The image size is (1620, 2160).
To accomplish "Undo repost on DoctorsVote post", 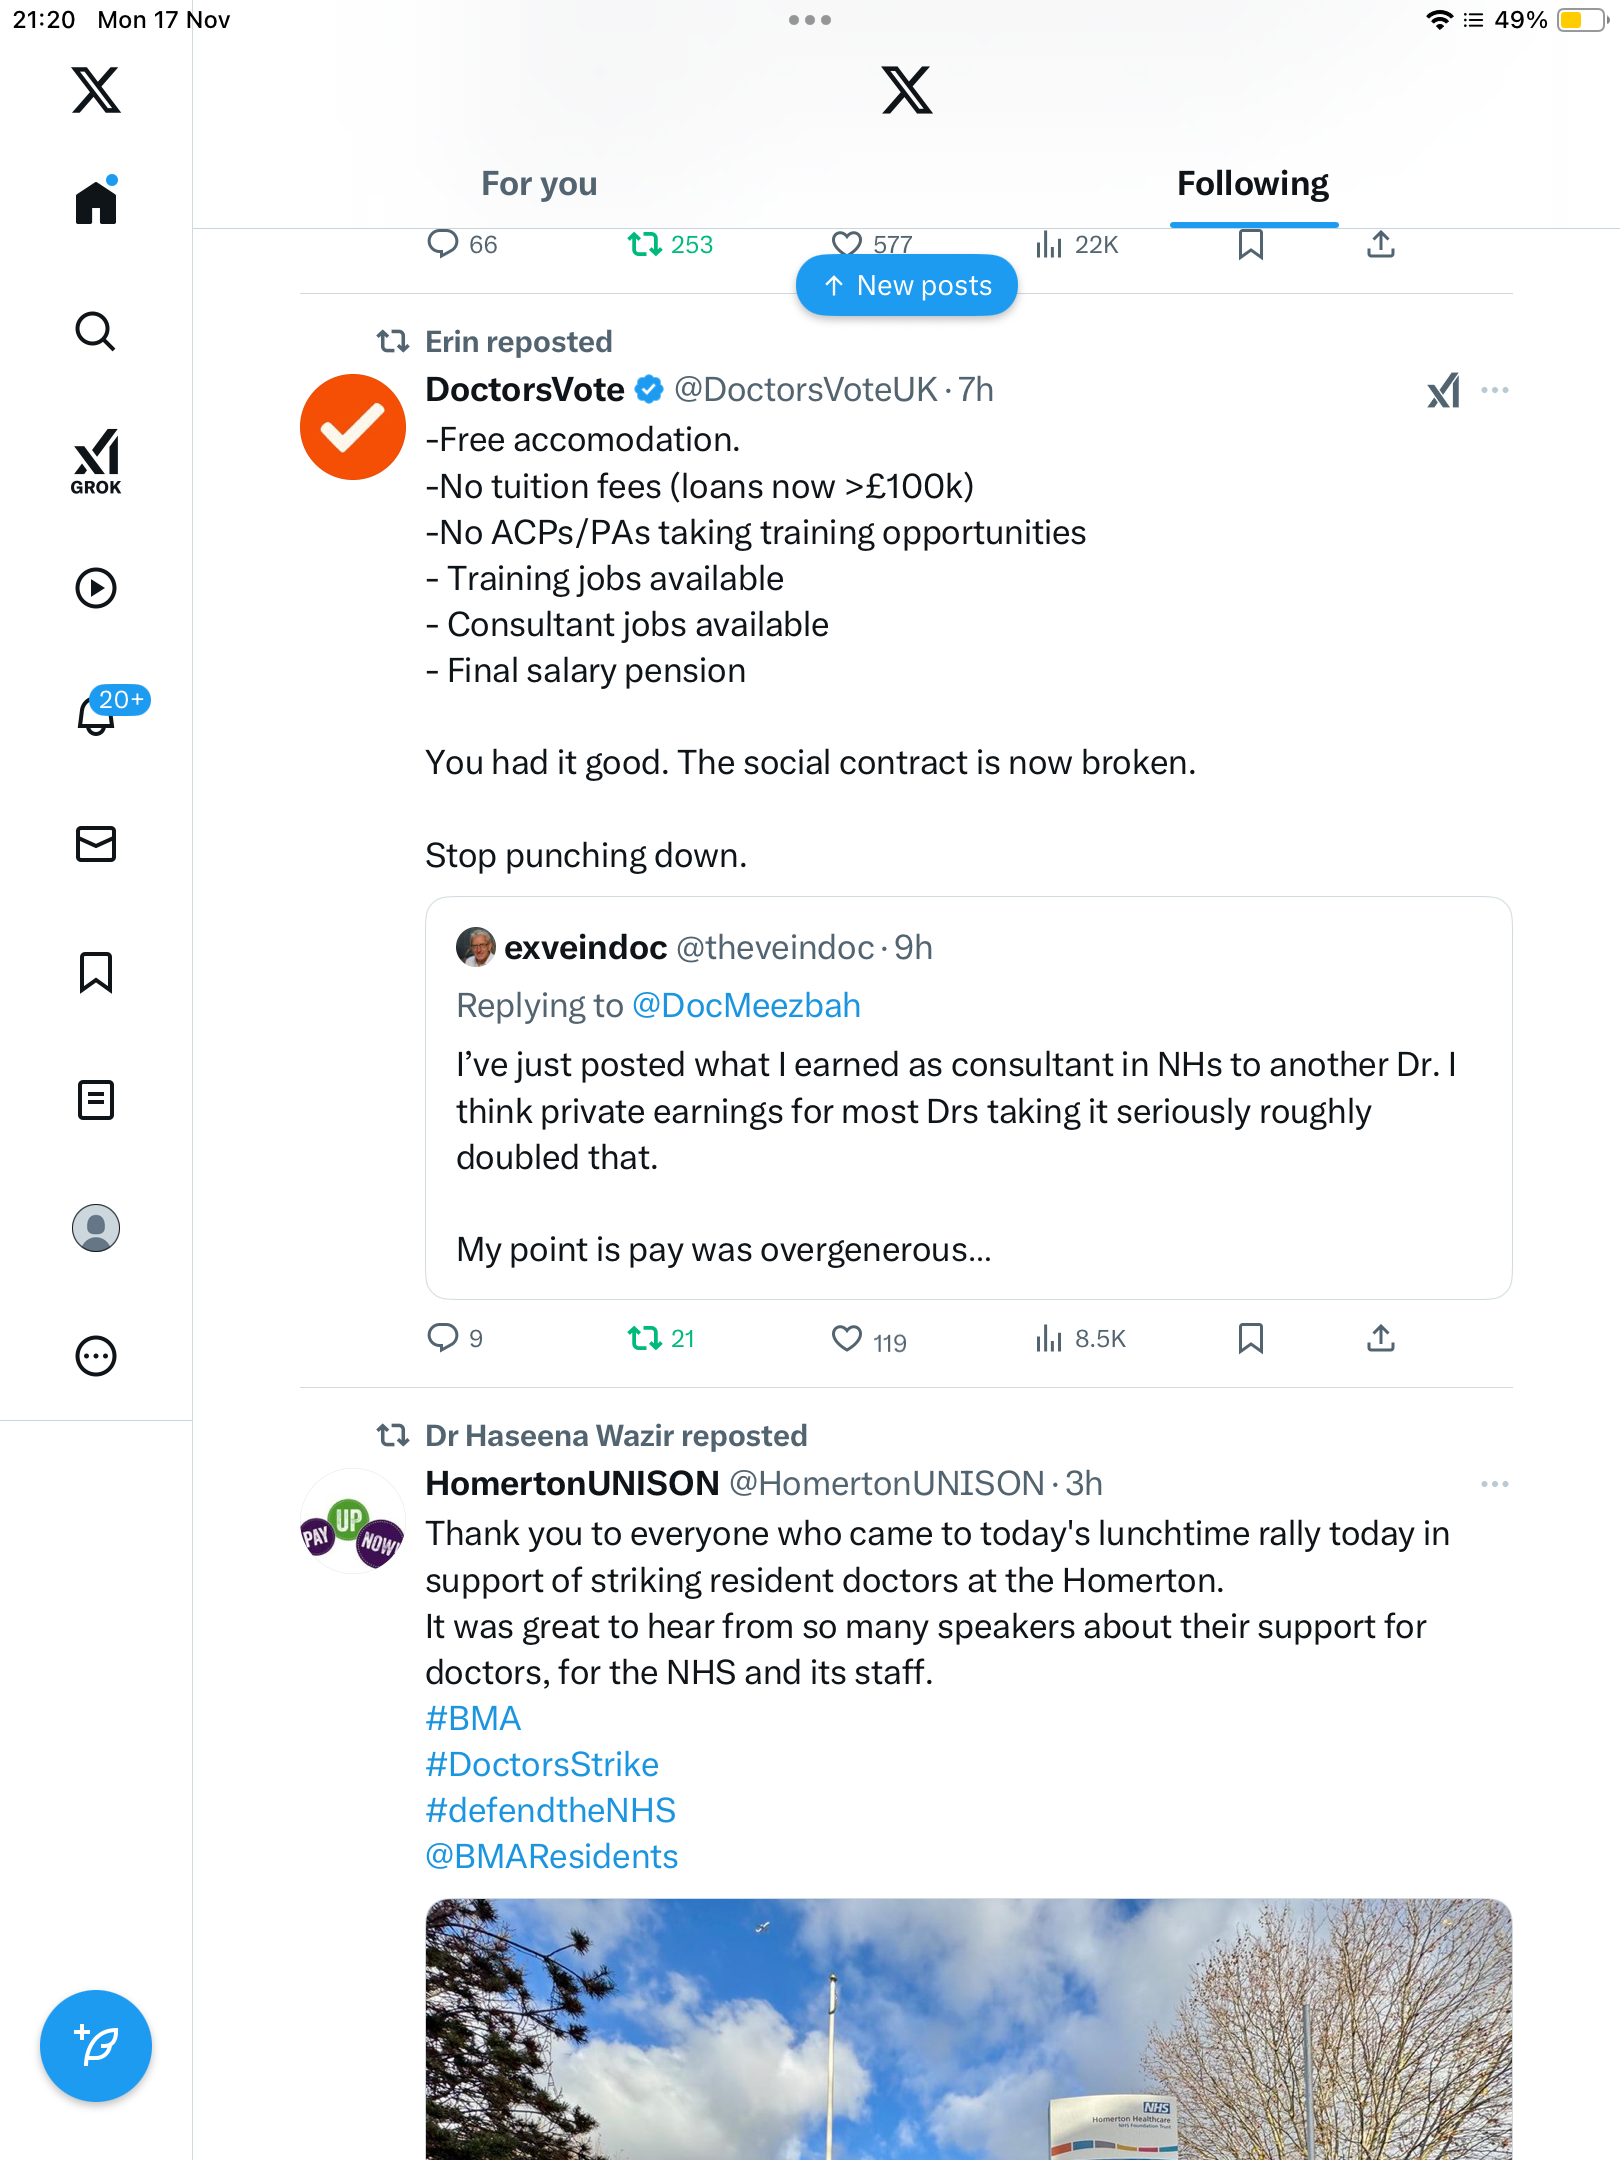I will [645, 1338].
